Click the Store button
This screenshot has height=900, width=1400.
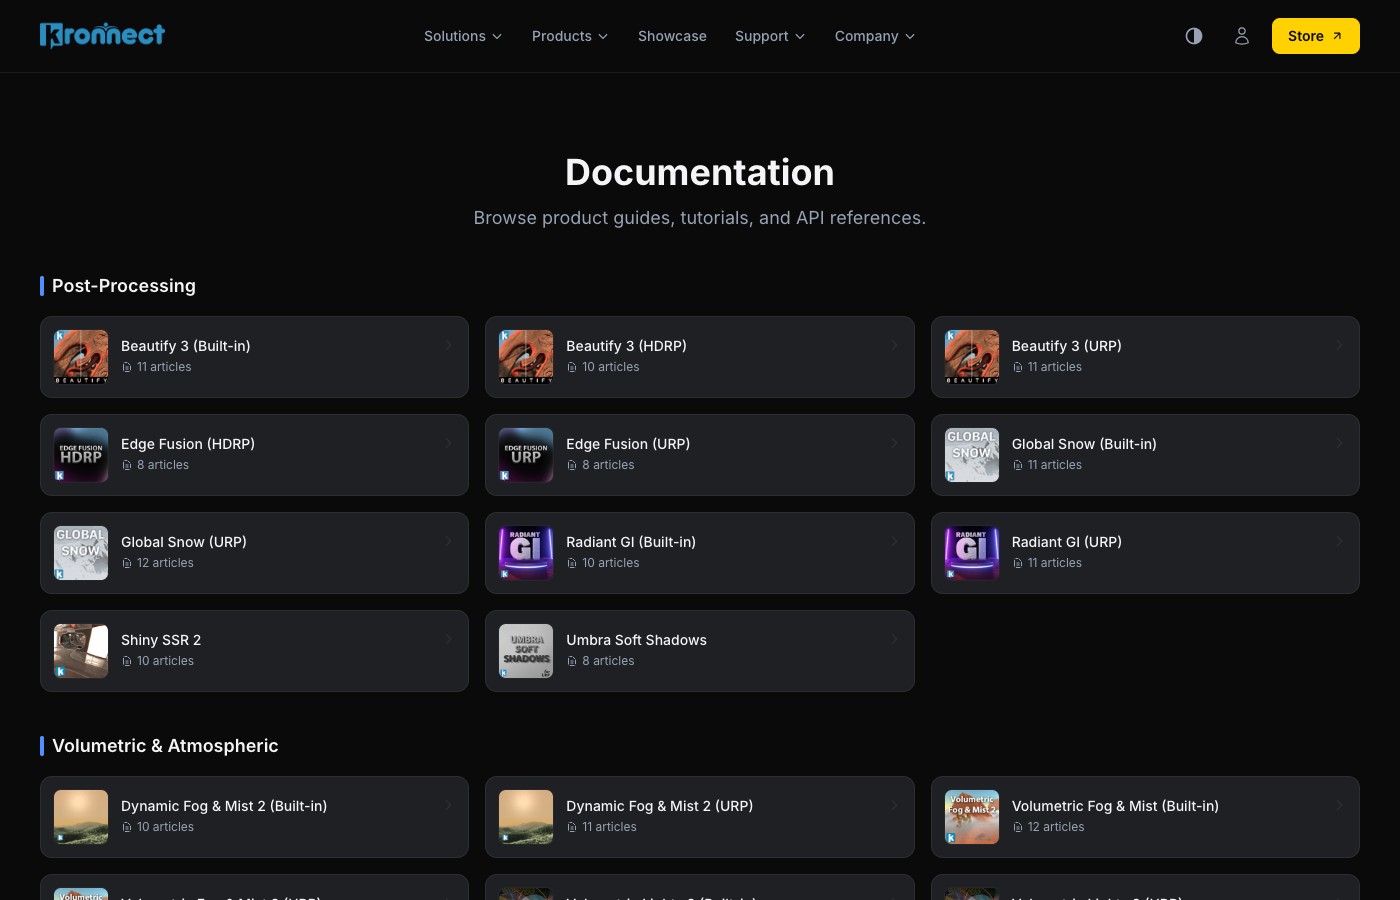[1316, 36]
